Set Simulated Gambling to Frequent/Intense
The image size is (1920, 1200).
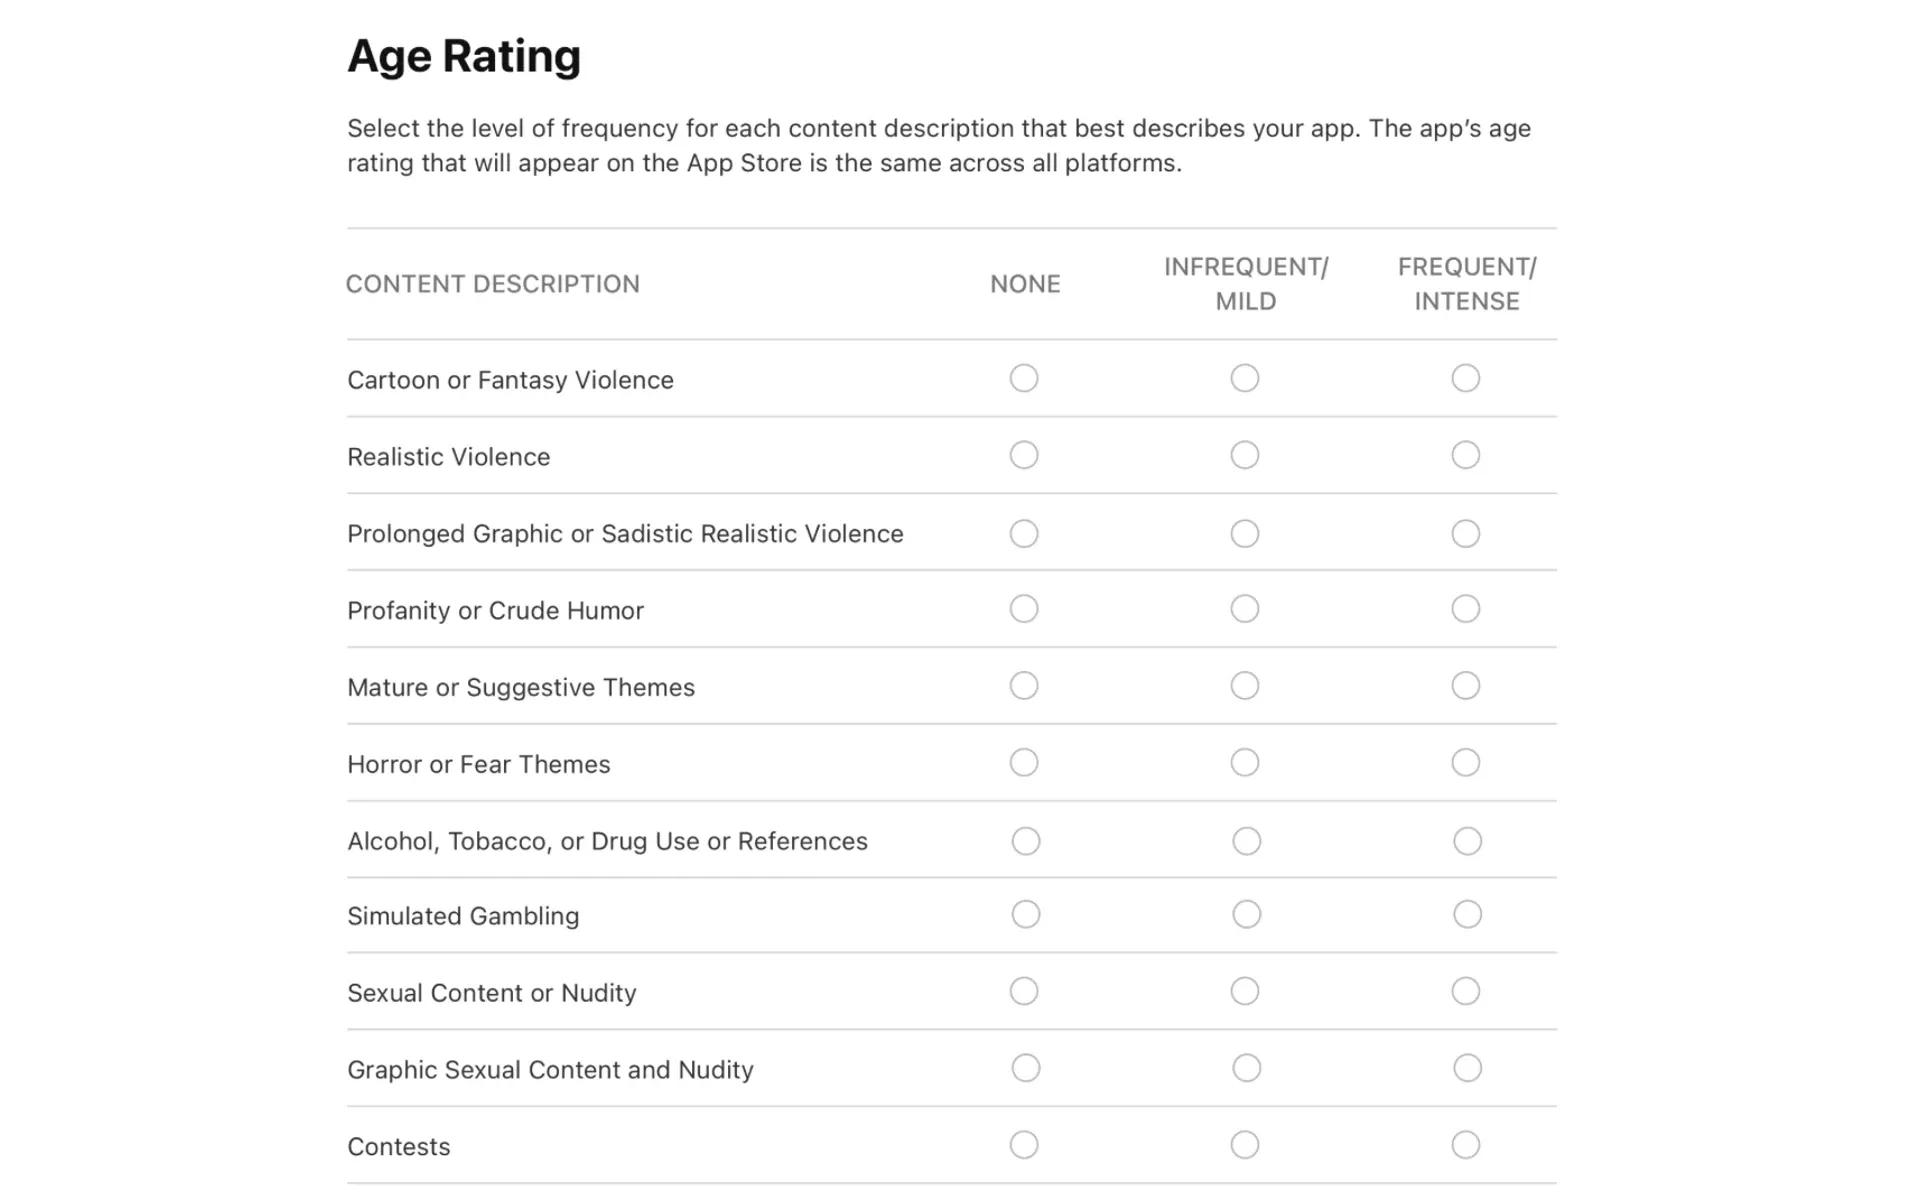pos(1465,914)
